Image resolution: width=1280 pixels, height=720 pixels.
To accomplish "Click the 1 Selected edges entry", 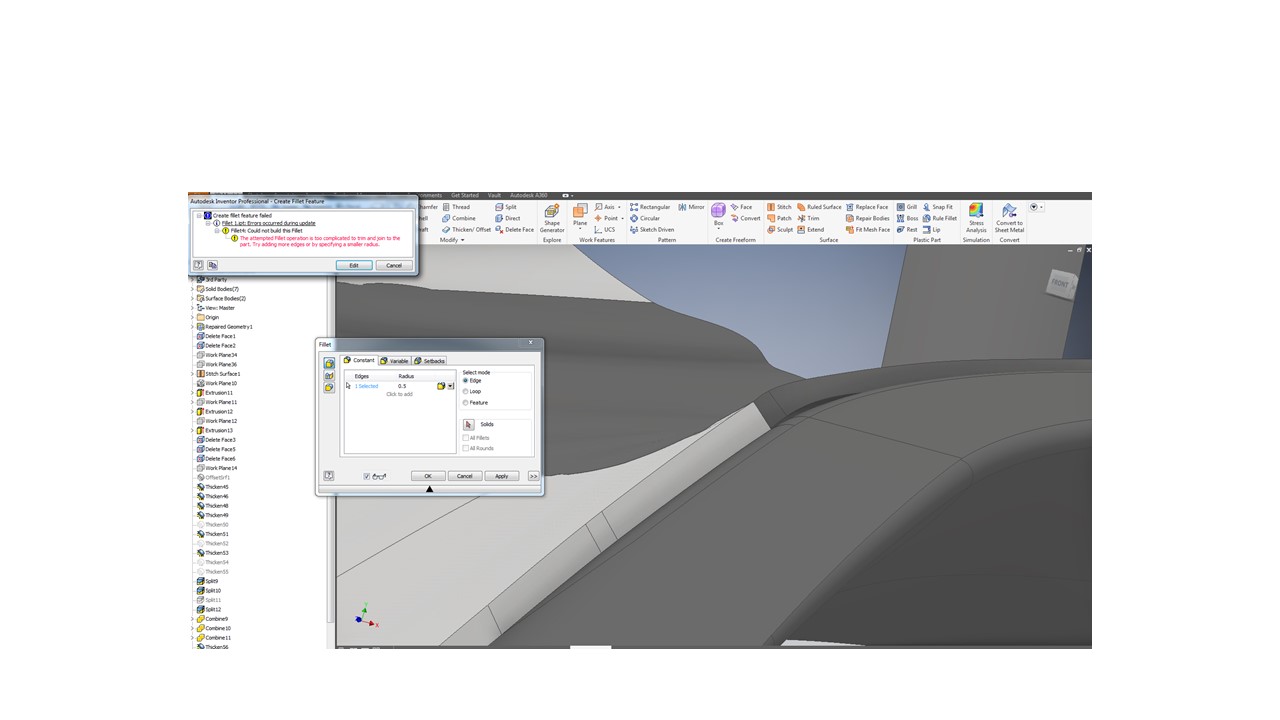I will click(x=366, y=386).
